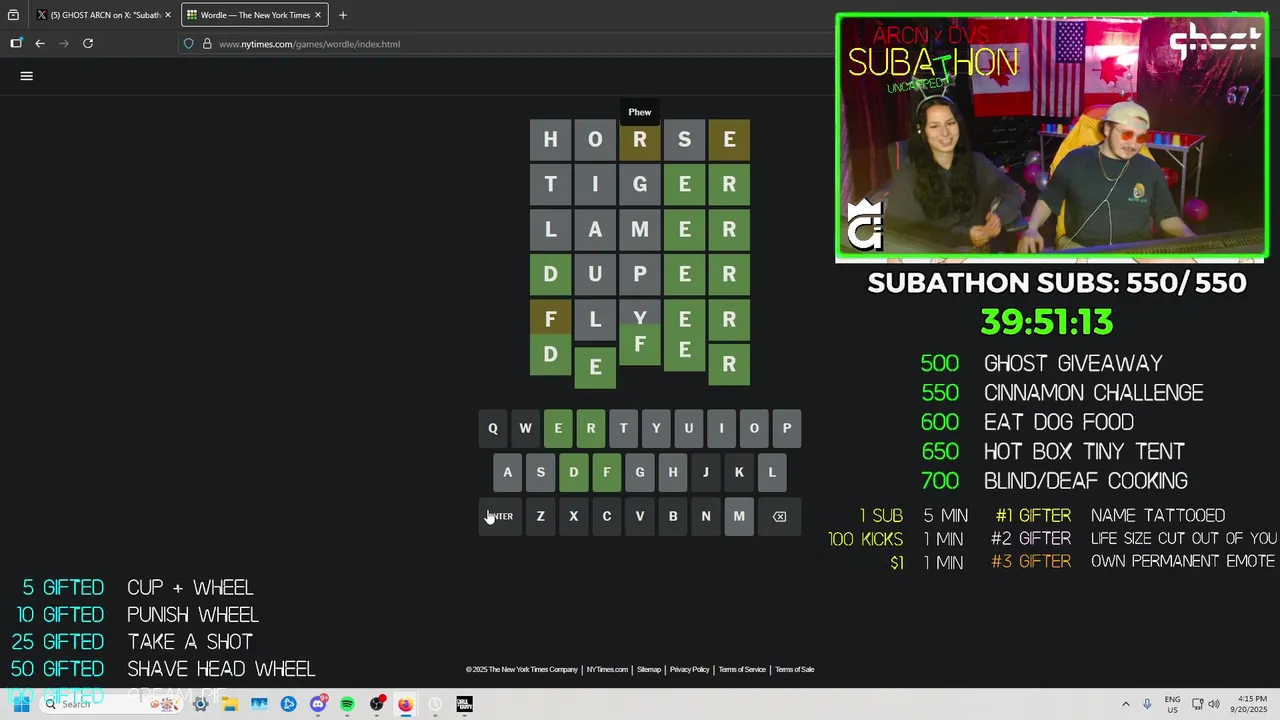Tap the J key on Wordle keyboard
The width and height of the screenshot is (1280, 720).
pyautogui.click(x=706, y=472)
